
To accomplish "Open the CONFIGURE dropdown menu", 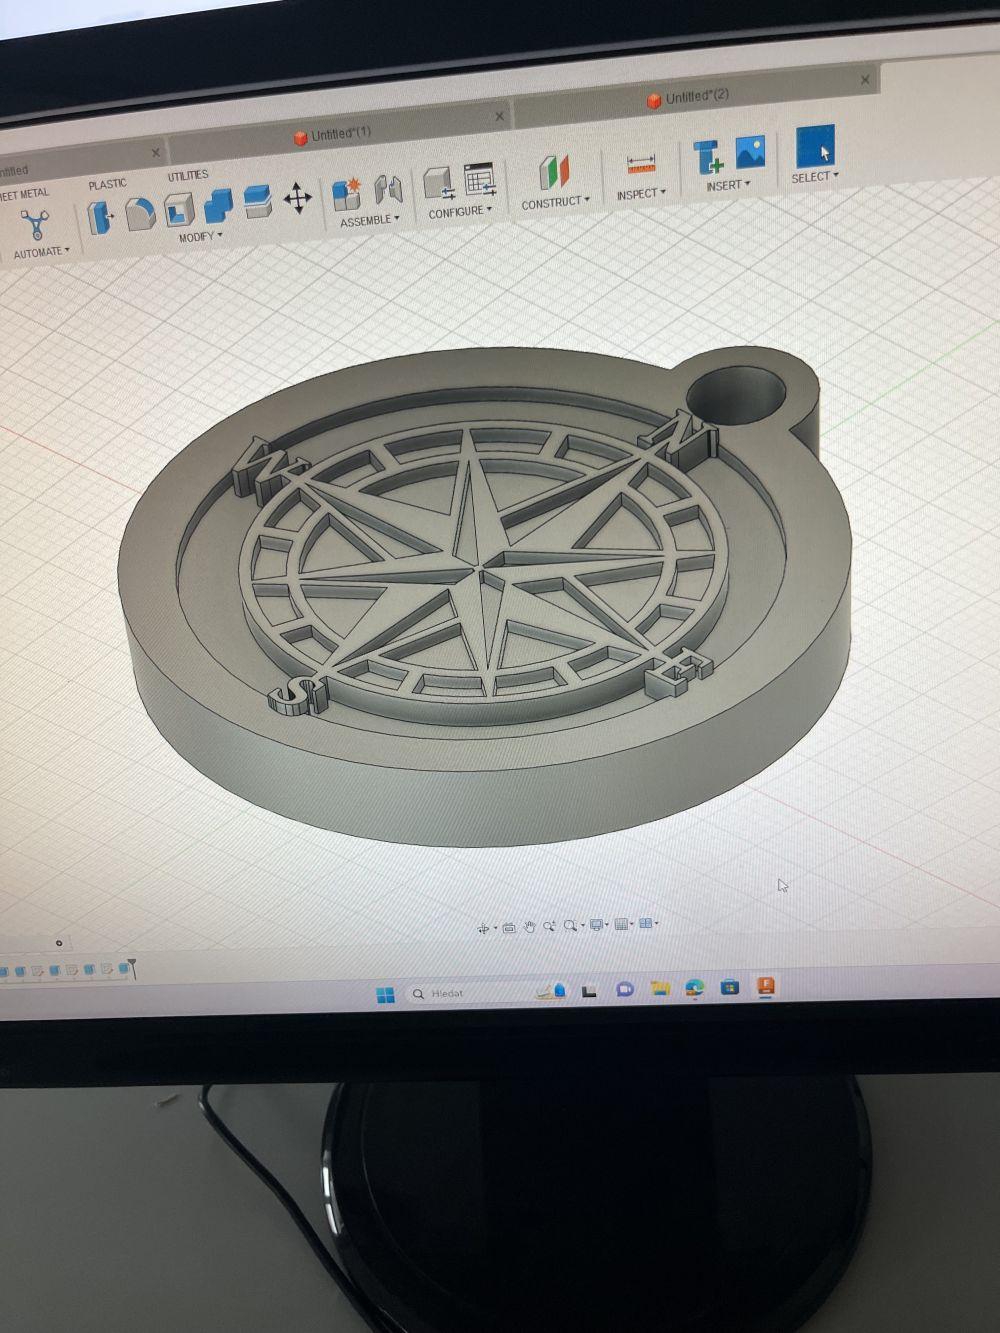I will click(460, 211).
